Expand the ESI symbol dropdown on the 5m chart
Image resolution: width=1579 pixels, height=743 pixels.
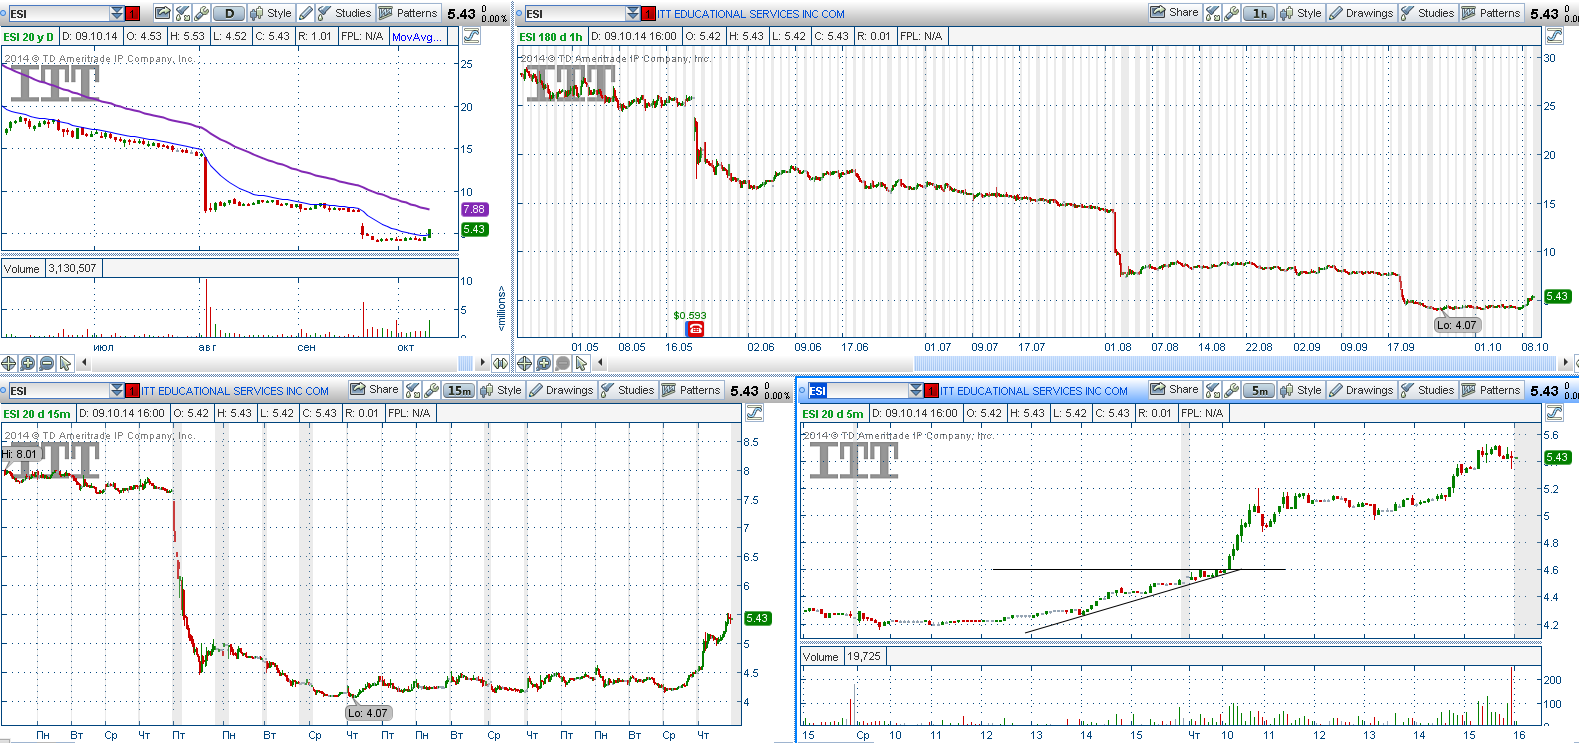(x=916, y=390)
